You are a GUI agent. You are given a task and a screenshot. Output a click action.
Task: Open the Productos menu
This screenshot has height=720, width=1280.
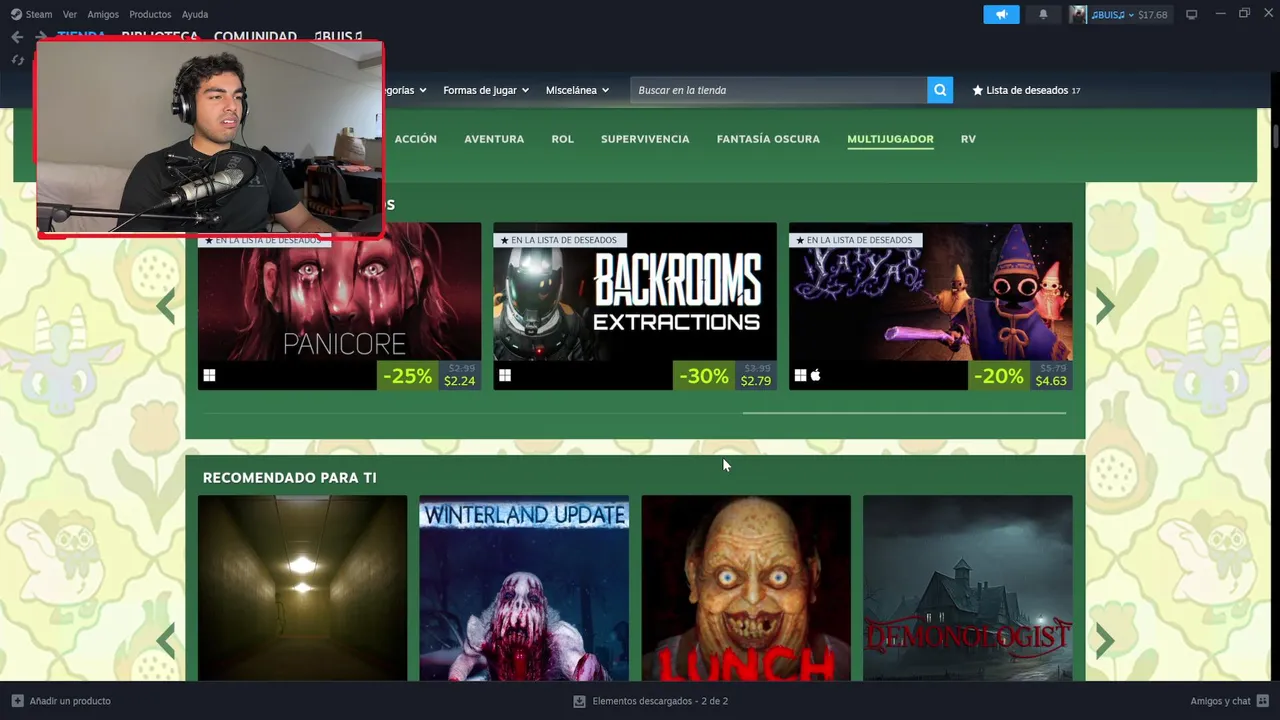click(x=150, y=14)
